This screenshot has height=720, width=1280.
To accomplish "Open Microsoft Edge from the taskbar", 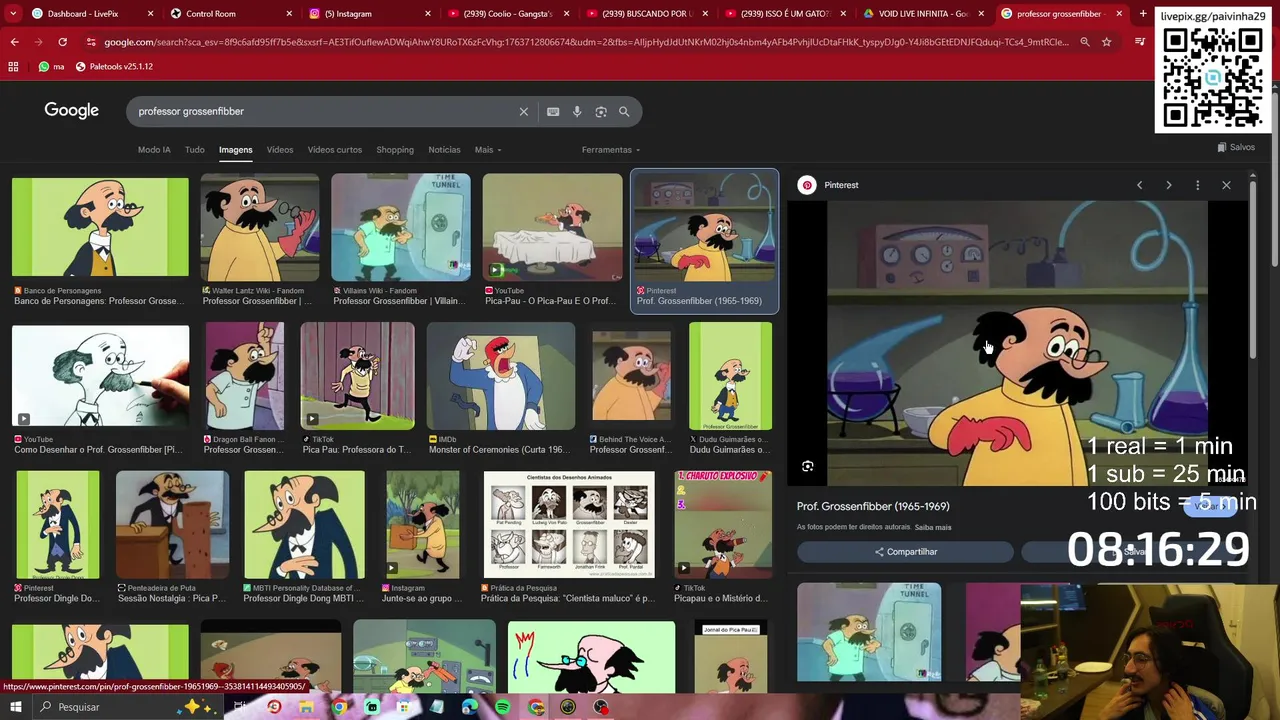I will (470, 707).
